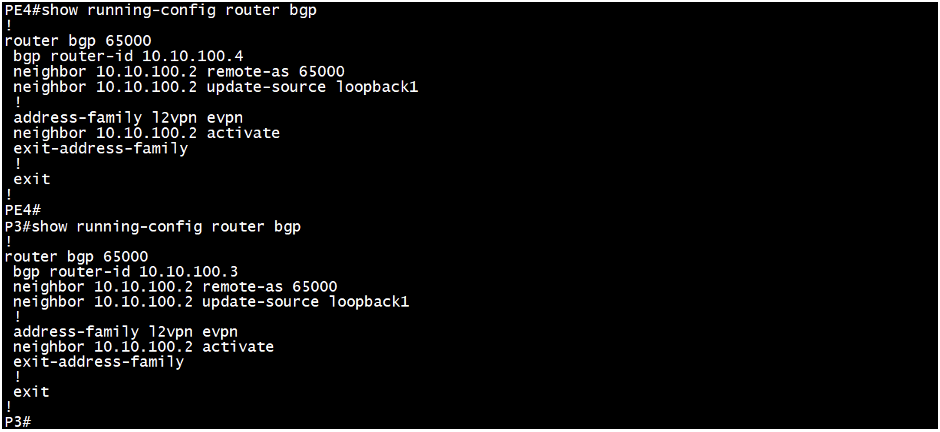
Task: Click the second router bgp 65000 line
Action: (76, 256)
